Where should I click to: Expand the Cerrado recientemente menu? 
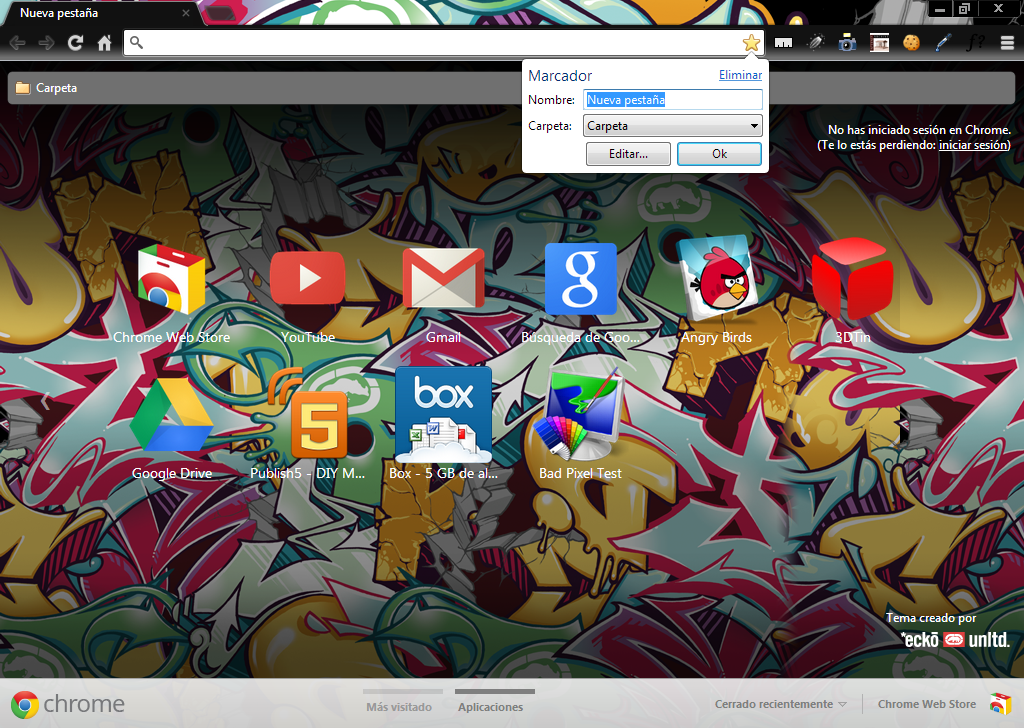[780, 704]
